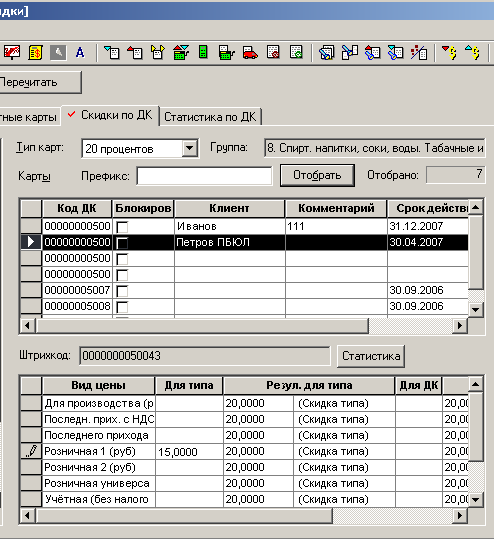Click the green phone-like device icon
The width and height of the screenshot is (494, 539).
pyautogui.click(x=203, y=52)
